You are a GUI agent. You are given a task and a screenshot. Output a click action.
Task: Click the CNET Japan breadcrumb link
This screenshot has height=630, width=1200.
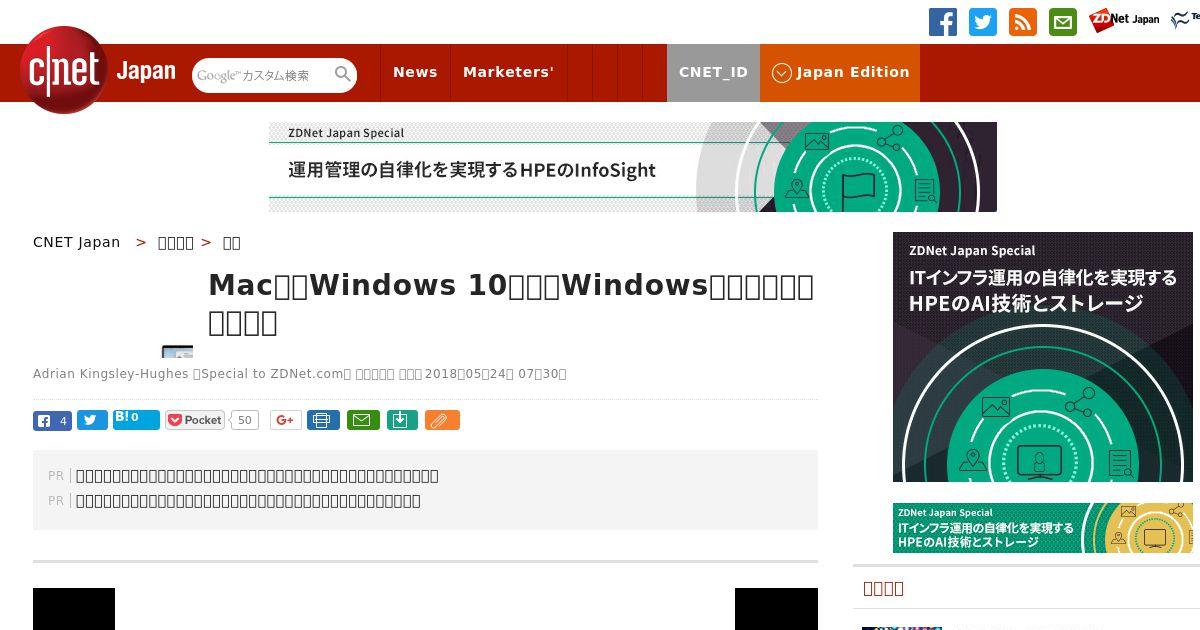pyautogui.click(x=77, y=242)
